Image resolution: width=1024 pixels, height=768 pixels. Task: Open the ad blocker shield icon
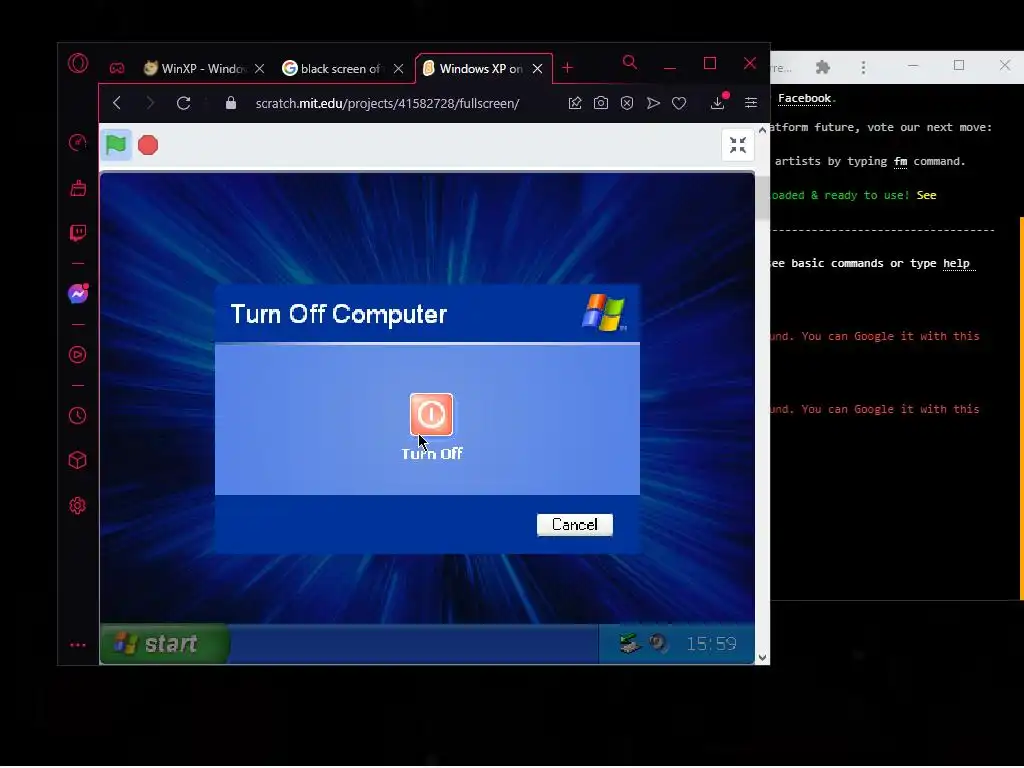point(627,103)
